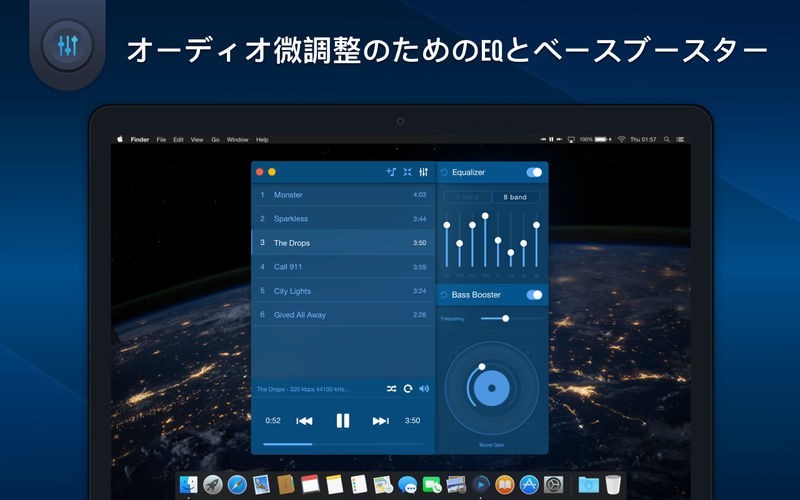The image size is (800, 500).
Task: Disable the Bass Booster switch
Action: tap(534, 295)
